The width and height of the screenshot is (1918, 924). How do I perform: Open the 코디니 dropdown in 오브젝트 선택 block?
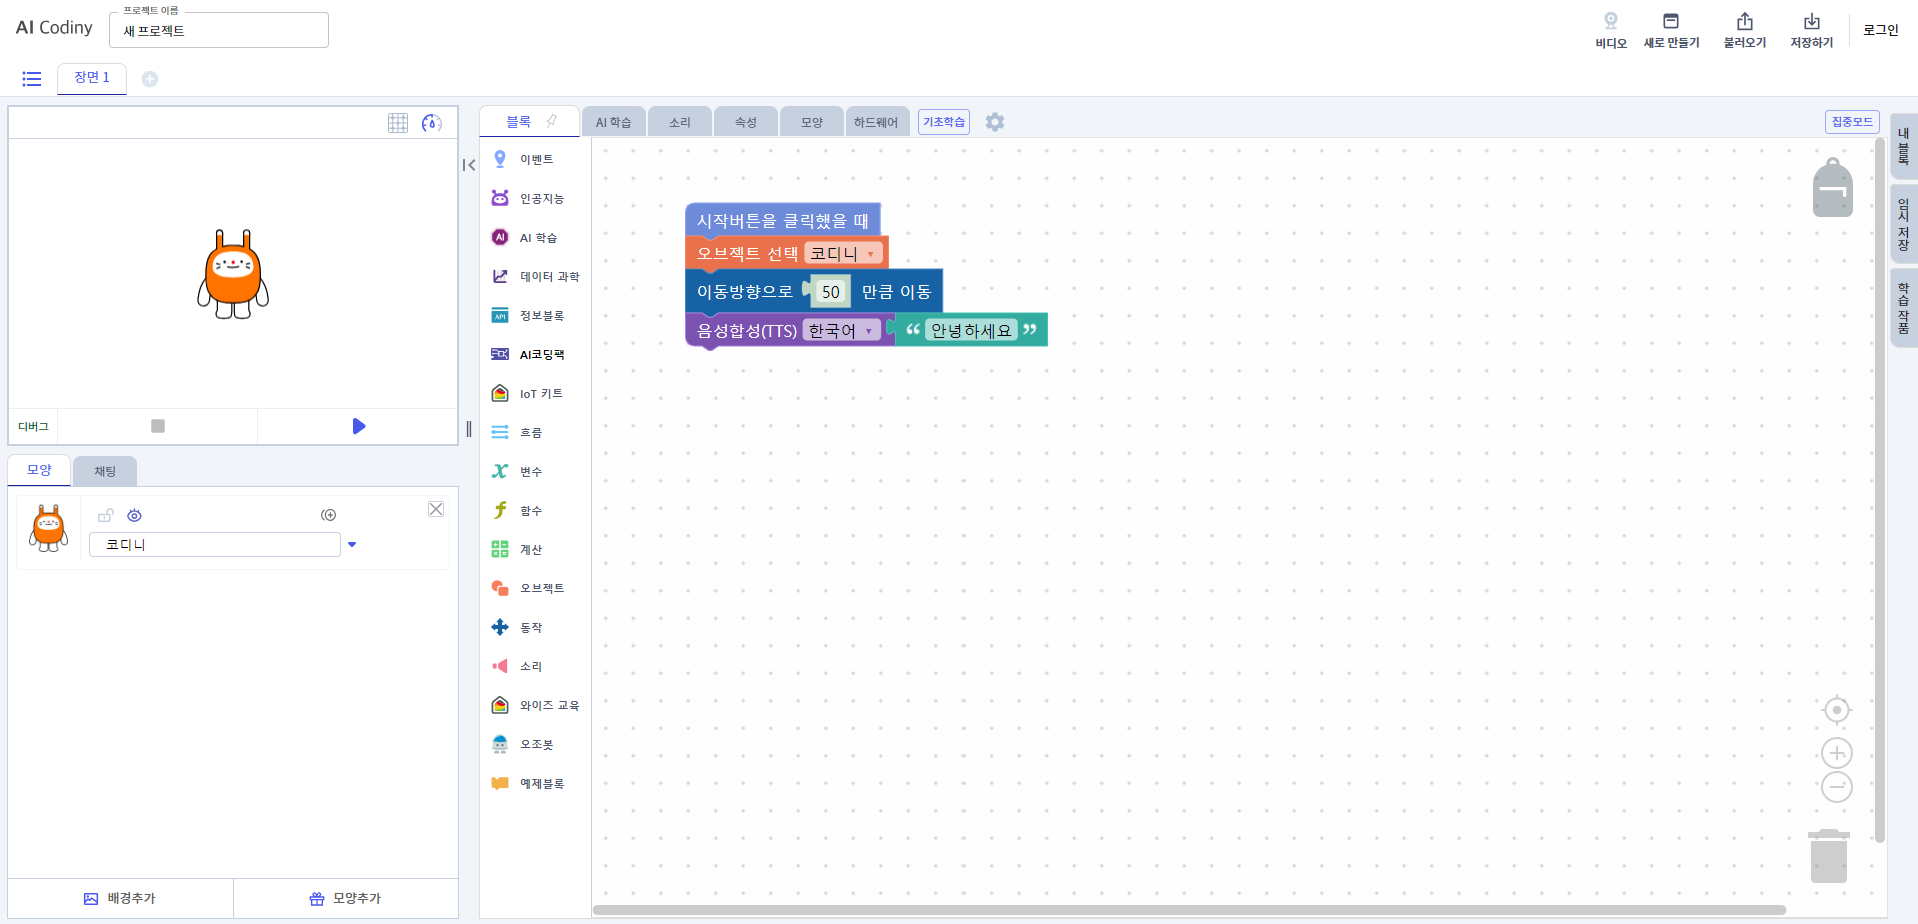coord(844,254)
